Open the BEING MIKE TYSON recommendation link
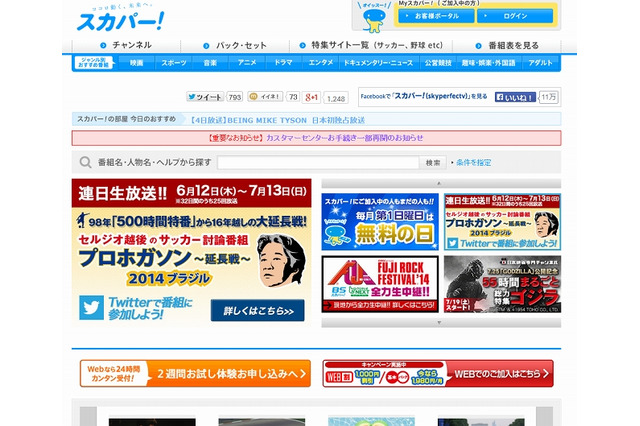This screenshot has height=426, width=640. click(277, 120)
